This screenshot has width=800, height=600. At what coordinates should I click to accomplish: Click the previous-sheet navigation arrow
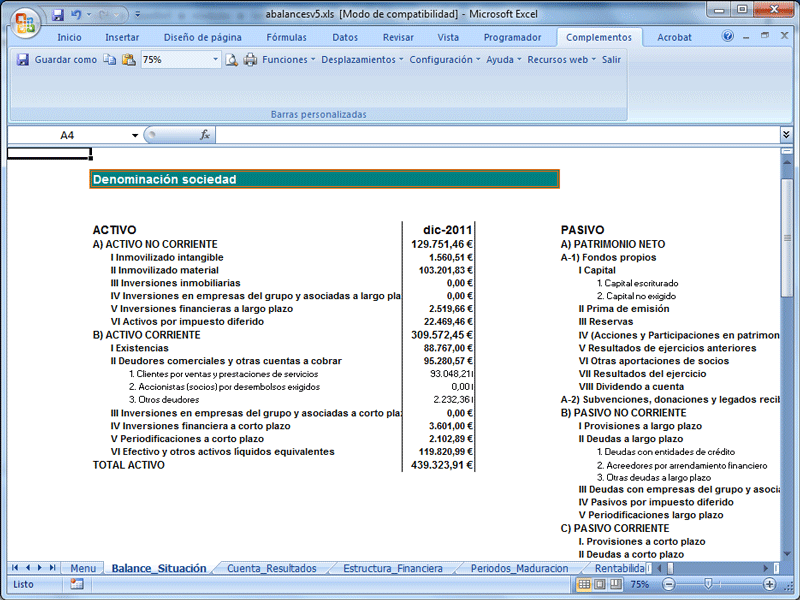coord(28,567)
